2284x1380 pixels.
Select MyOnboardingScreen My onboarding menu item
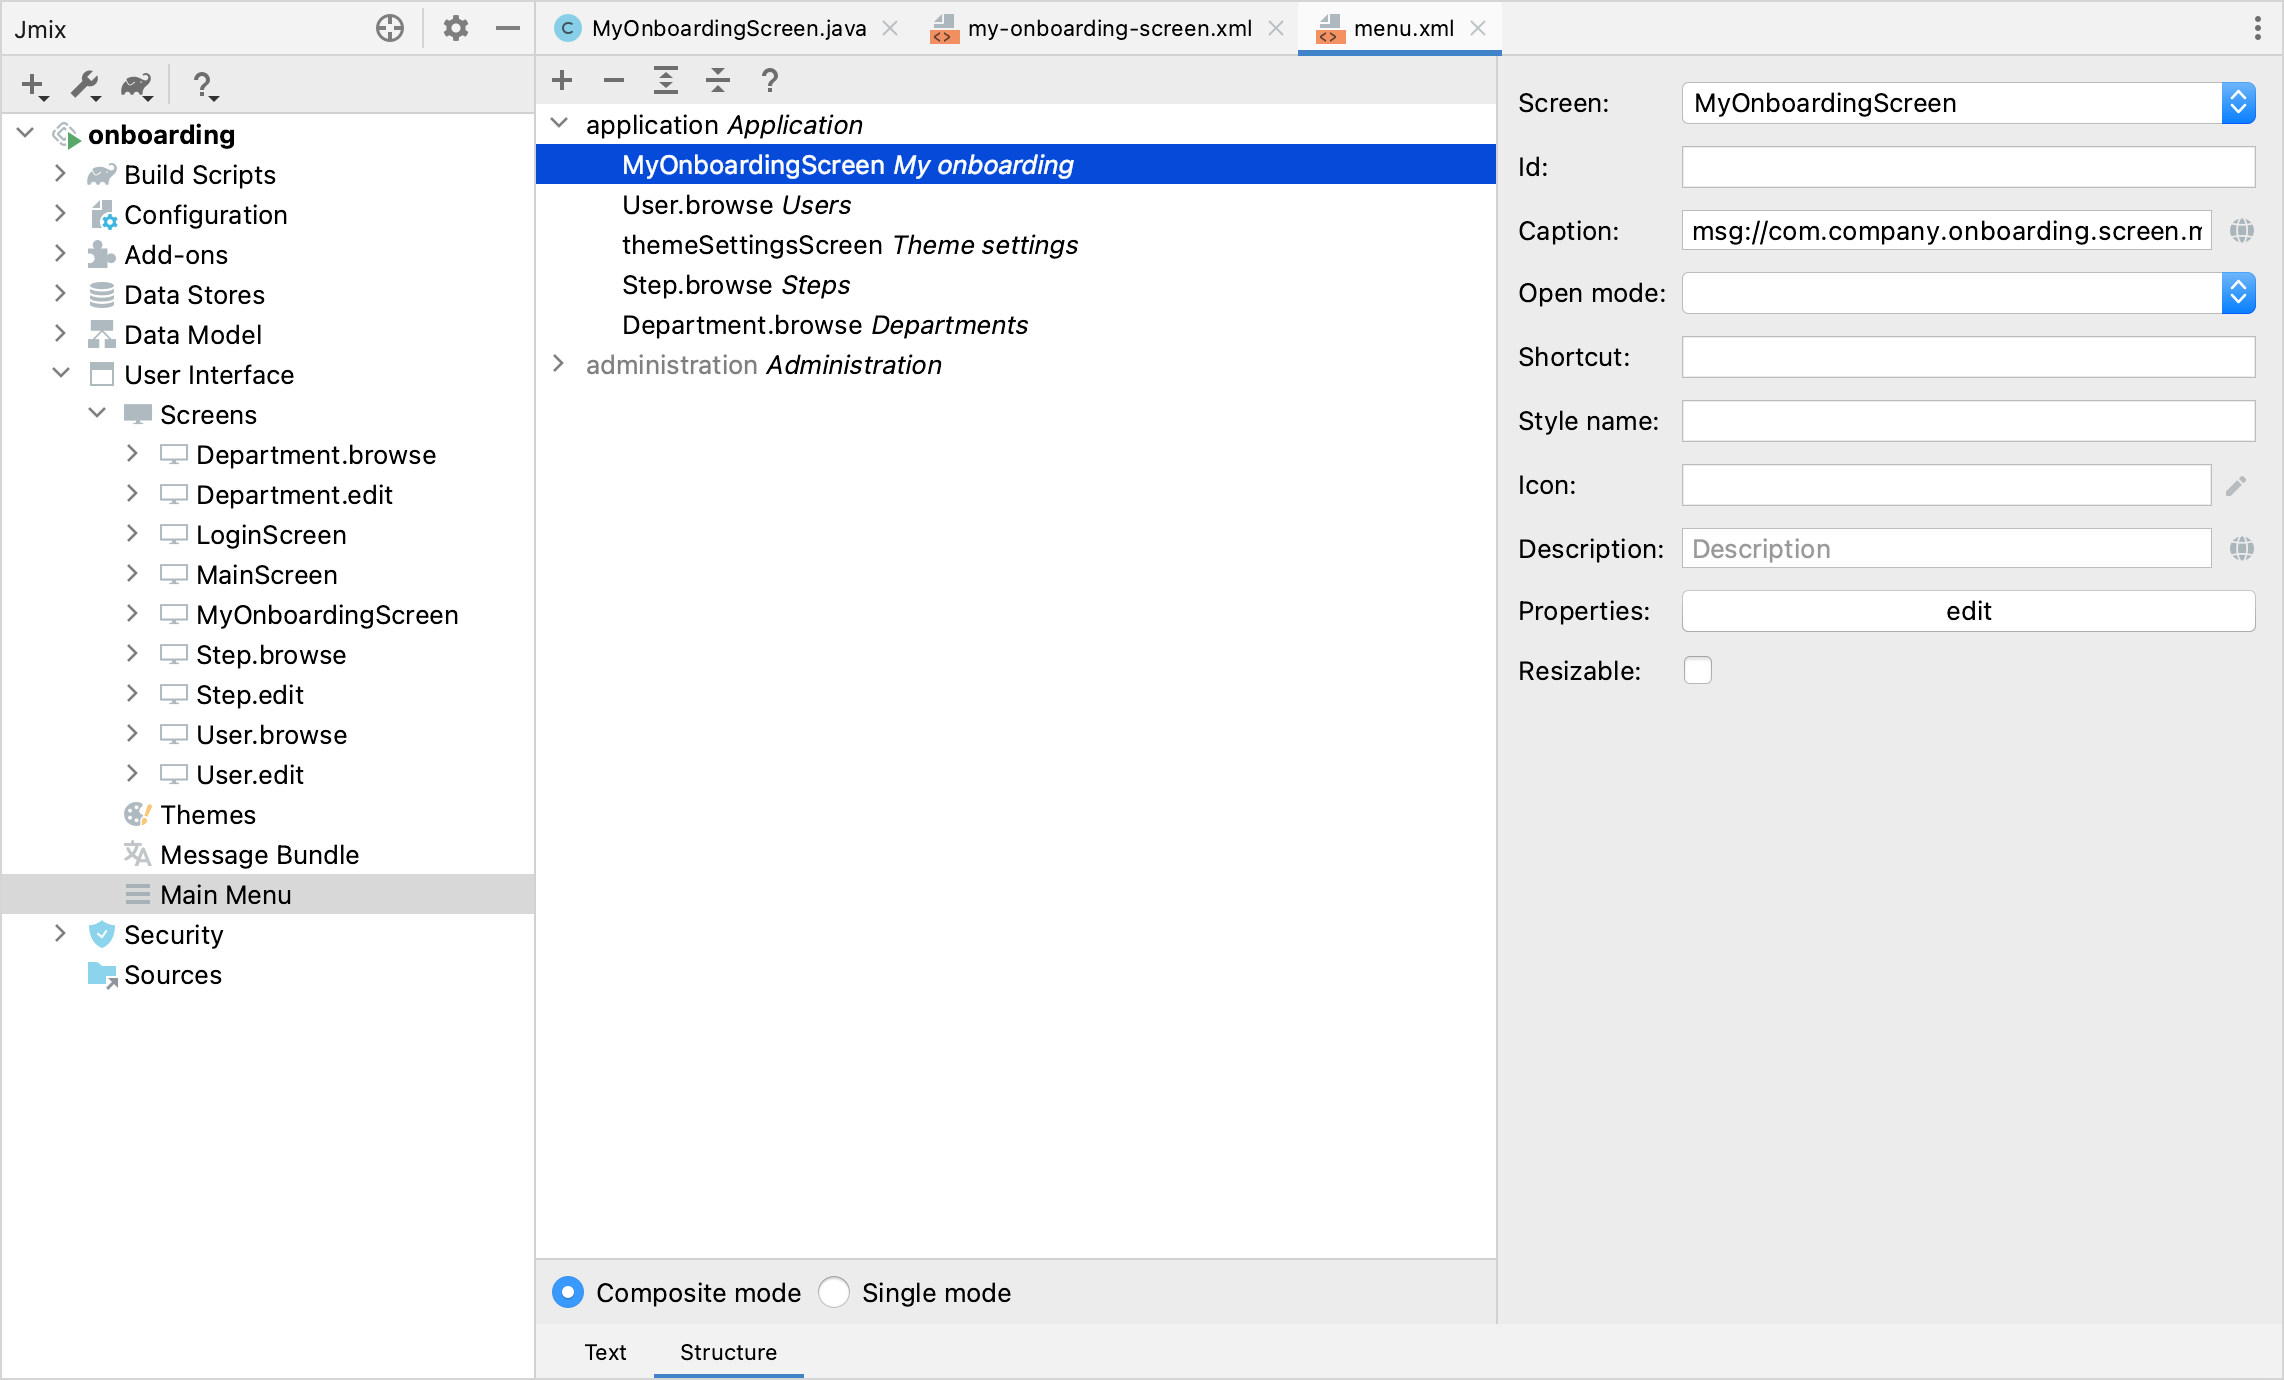[1015, 164]
